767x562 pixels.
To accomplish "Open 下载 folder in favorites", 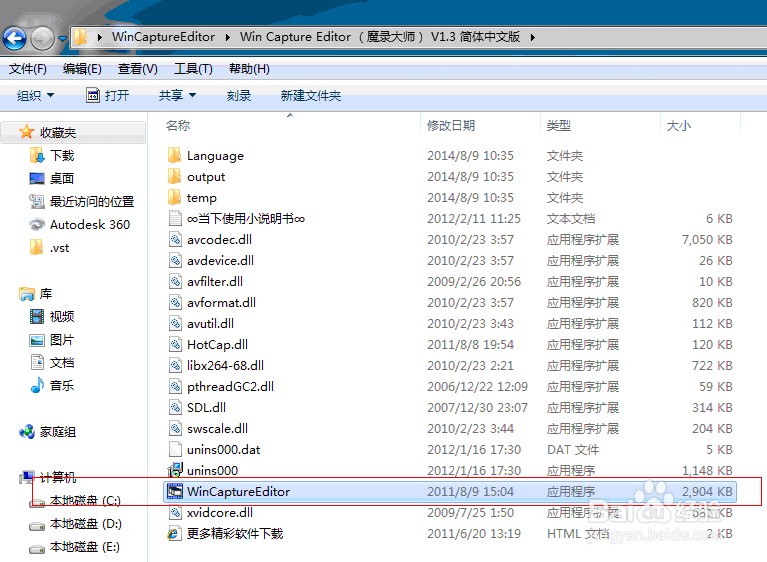I will (52, 156).
